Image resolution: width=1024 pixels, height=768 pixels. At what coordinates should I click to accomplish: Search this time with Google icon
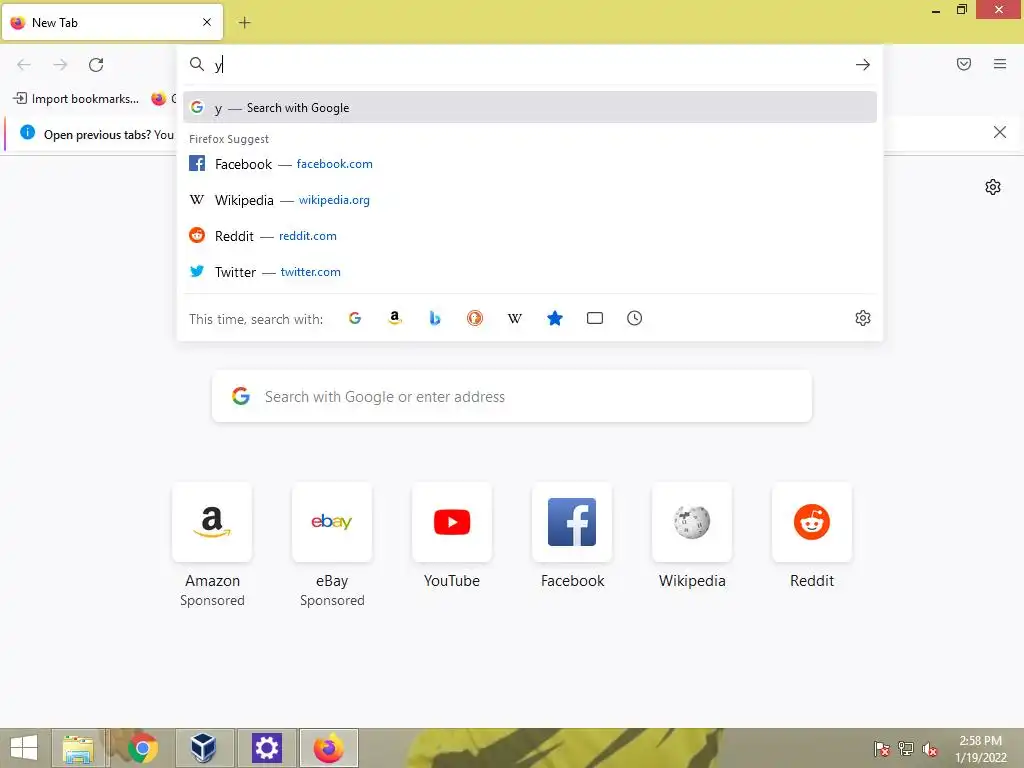tap(355, 318)
